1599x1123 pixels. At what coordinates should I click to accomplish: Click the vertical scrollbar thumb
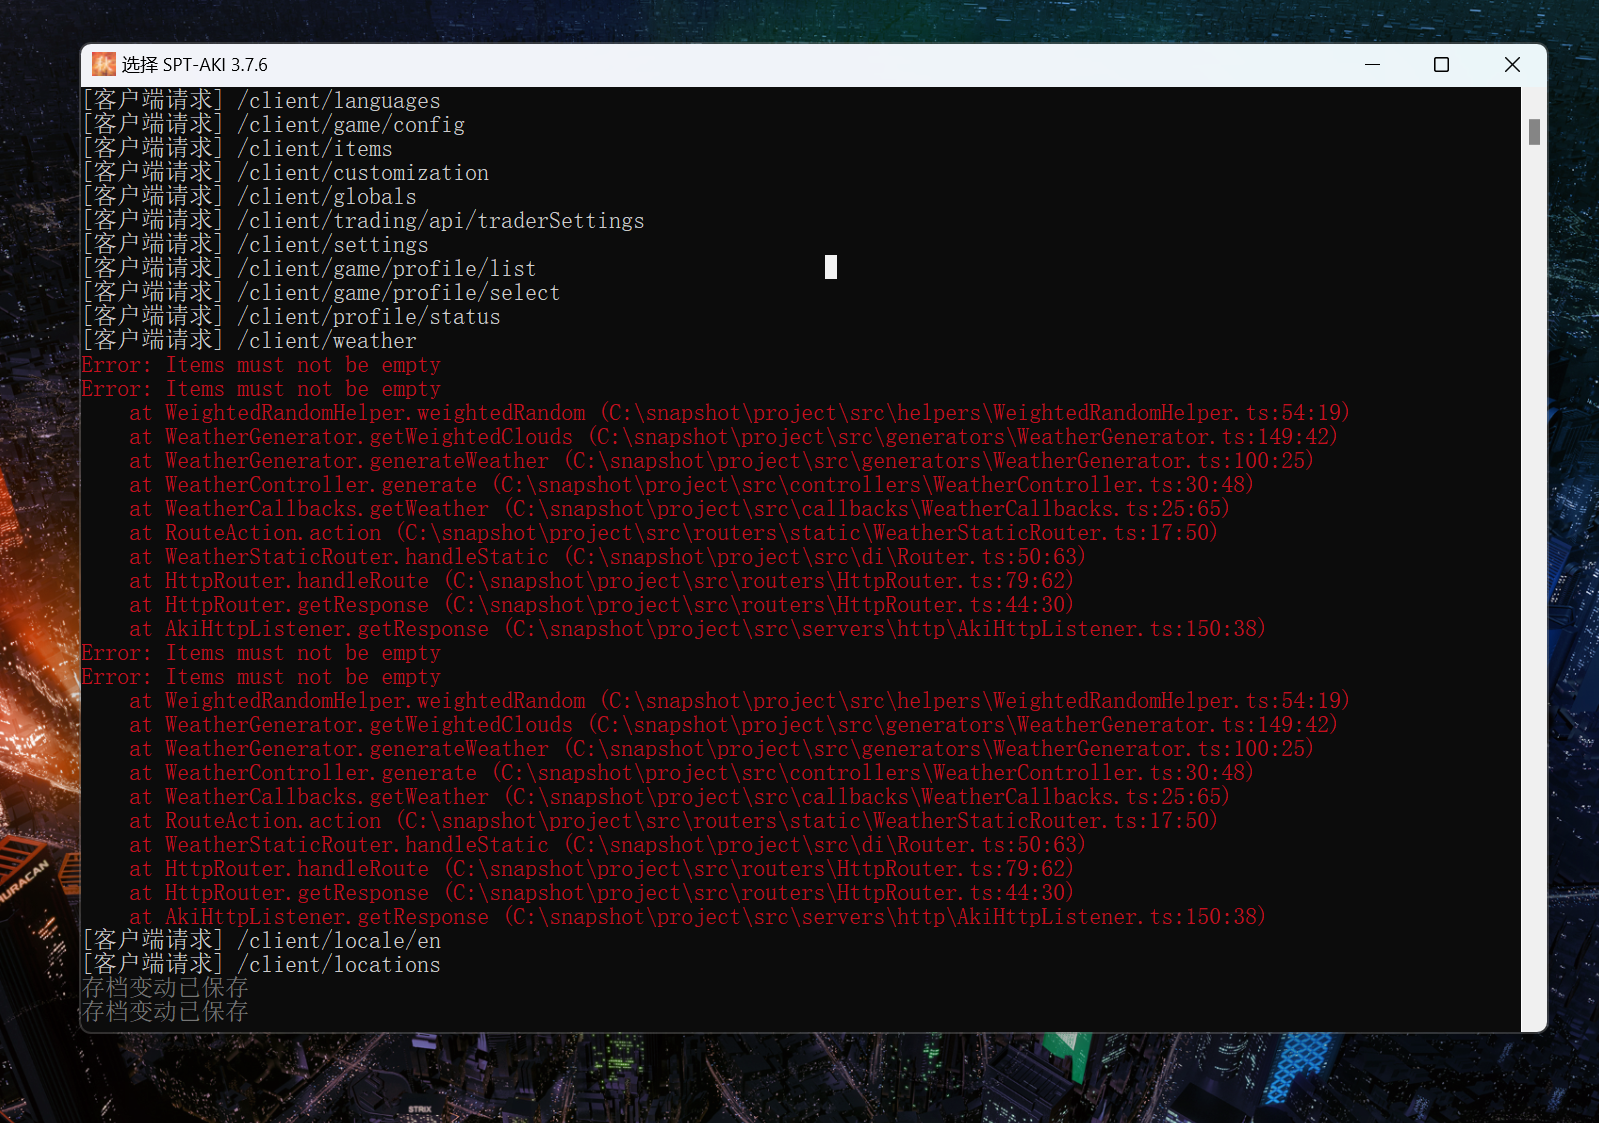[x=1534, y=132]
